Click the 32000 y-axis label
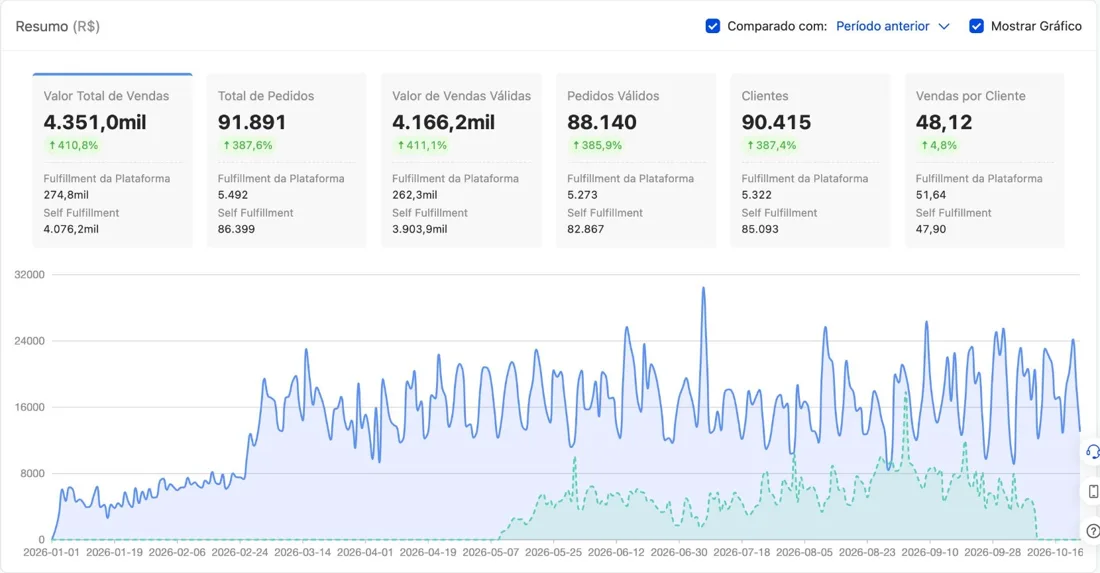The width and height of the screenshot is (1100, 573). point(29,274)
